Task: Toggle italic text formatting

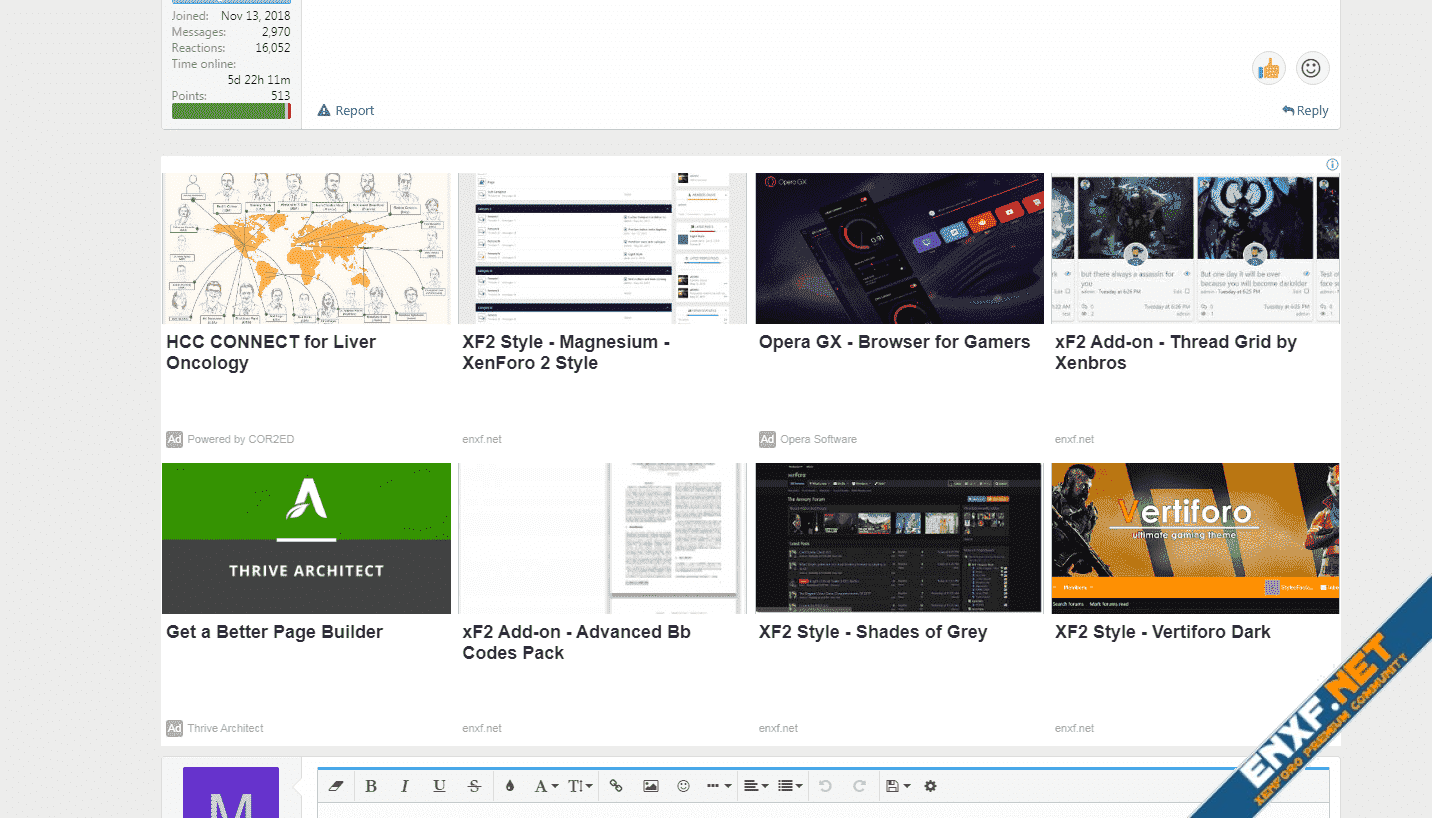Action: (x=405, y=786)
